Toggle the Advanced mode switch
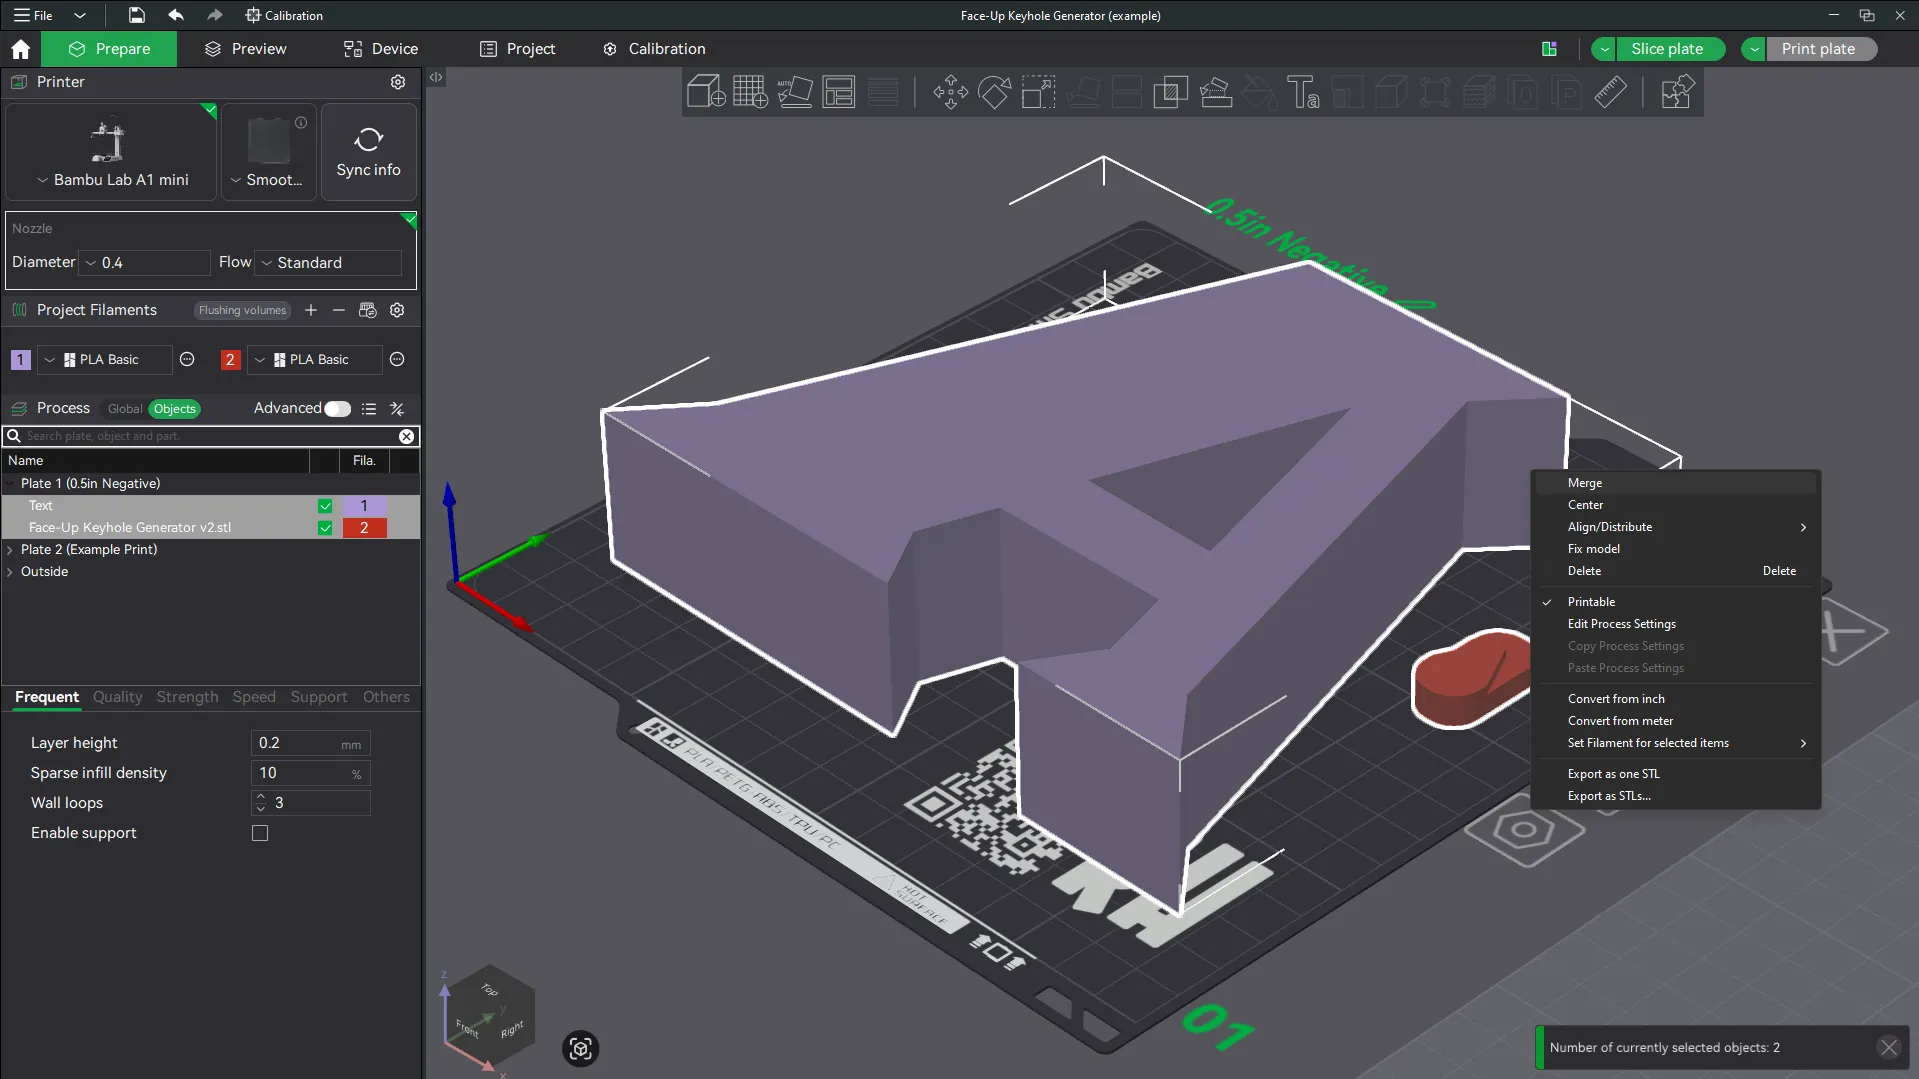 click(338, 408)
